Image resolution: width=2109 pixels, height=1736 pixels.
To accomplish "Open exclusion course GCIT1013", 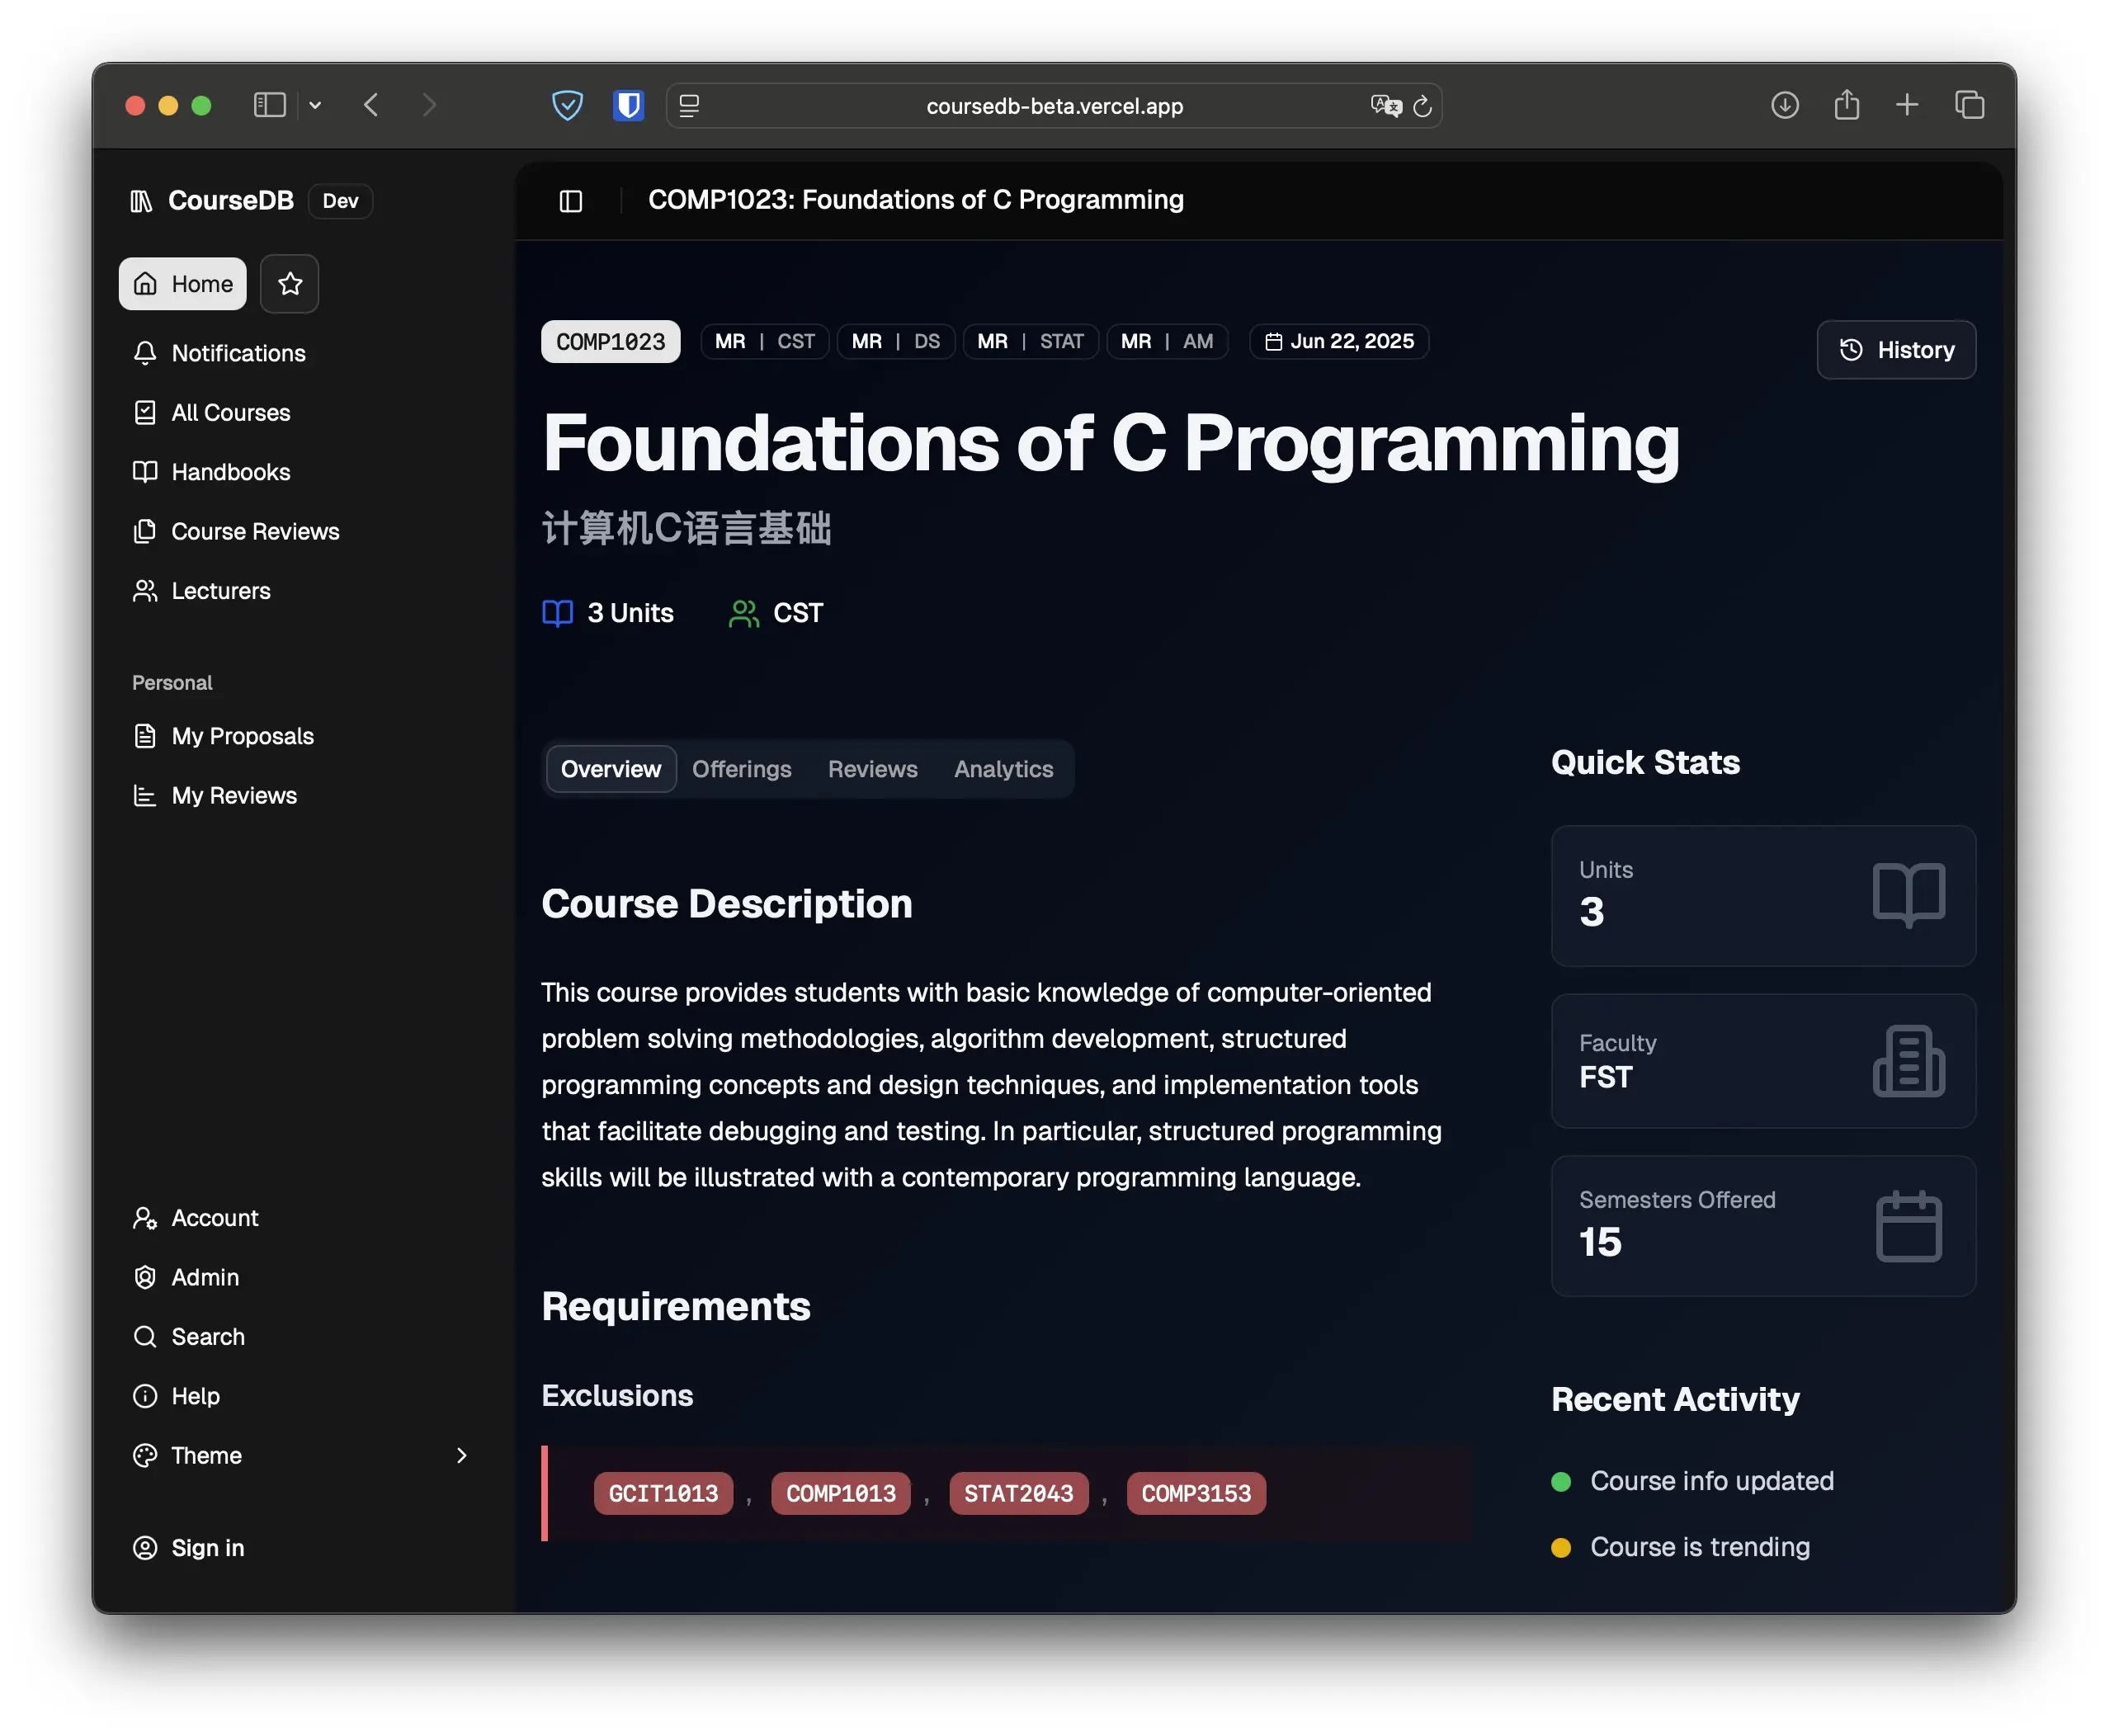I will point(663,1493).
